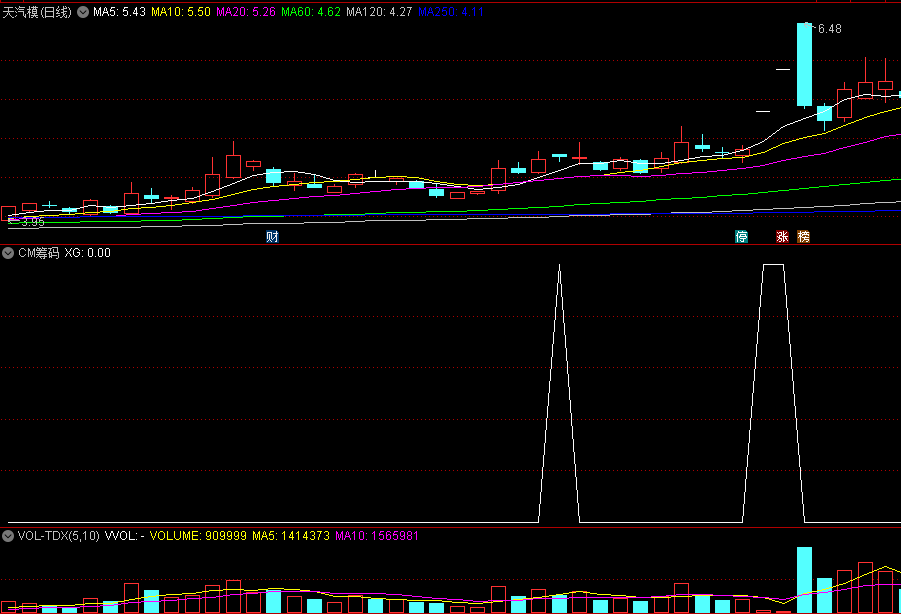The height and width of the screenshot is (614, 901).
Task: Click the volume MA10: 1565981 value
Action: tap(377, 536)
